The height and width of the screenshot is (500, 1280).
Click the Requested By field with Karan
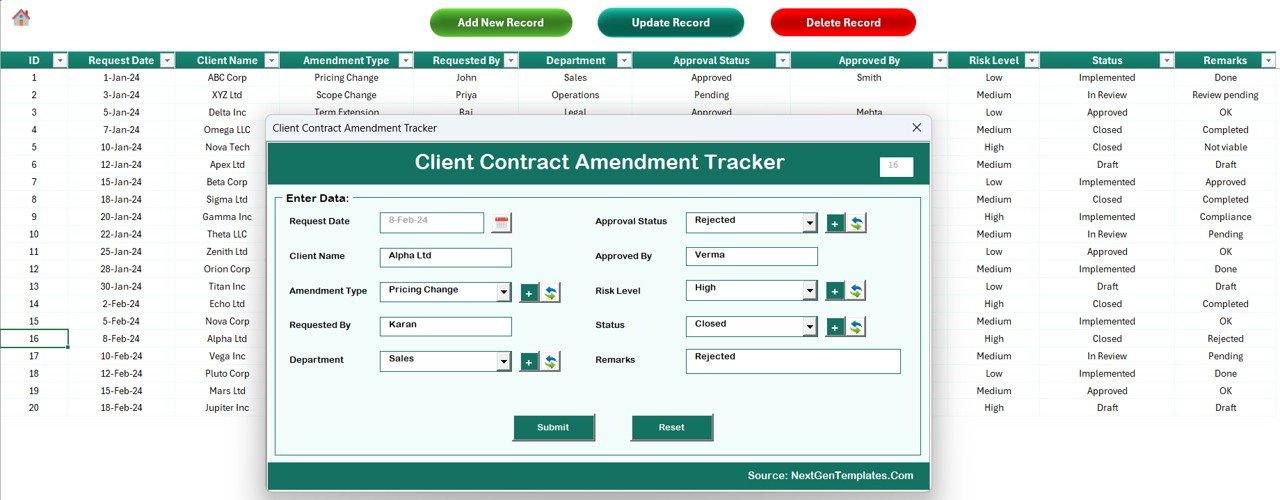point(446,326)
